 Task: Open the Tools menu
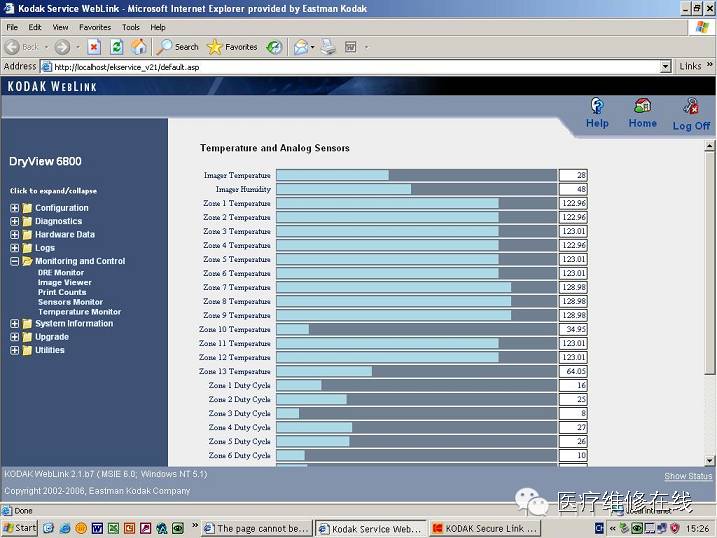click(x=131, y=27)
